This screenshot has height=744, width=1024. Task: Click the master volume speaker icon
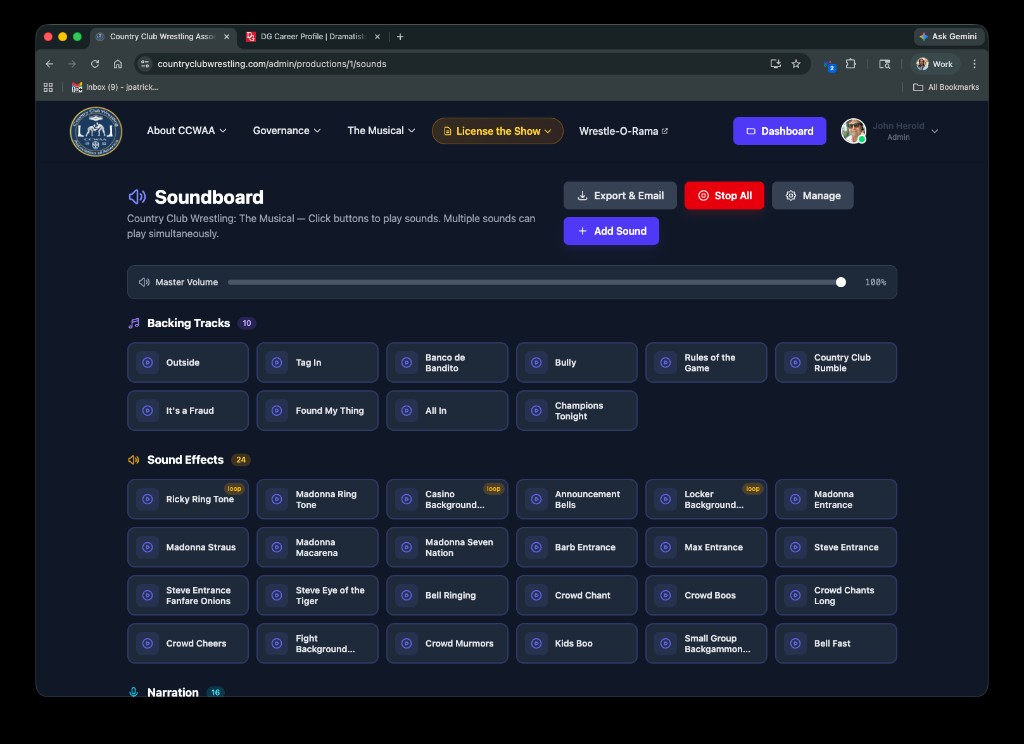tap(144, 283)
